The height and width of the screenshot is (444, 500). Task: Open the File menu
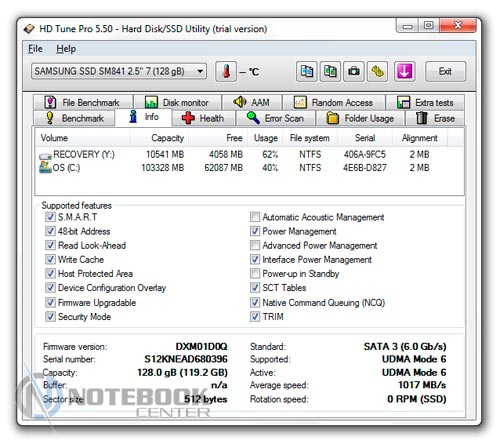(x=35, y=49)
